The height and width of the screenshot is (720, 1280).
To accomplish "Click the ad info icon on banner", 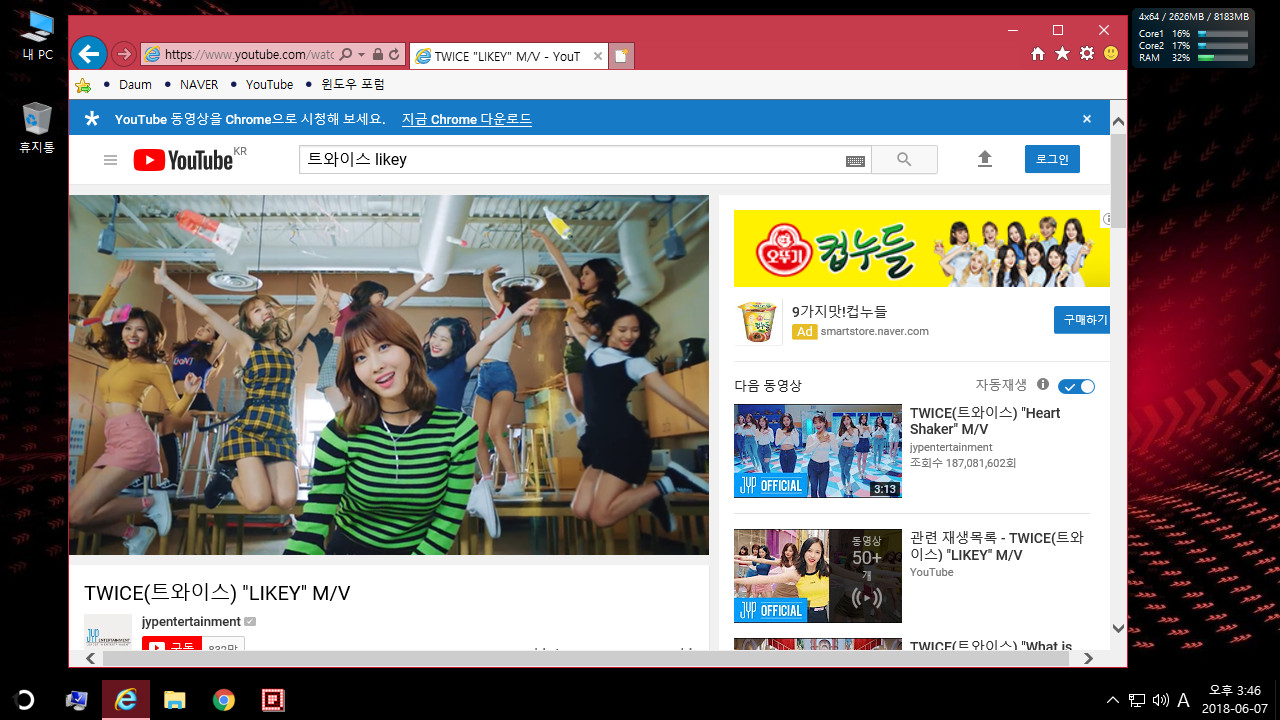I will click(x=1106, y=218).
